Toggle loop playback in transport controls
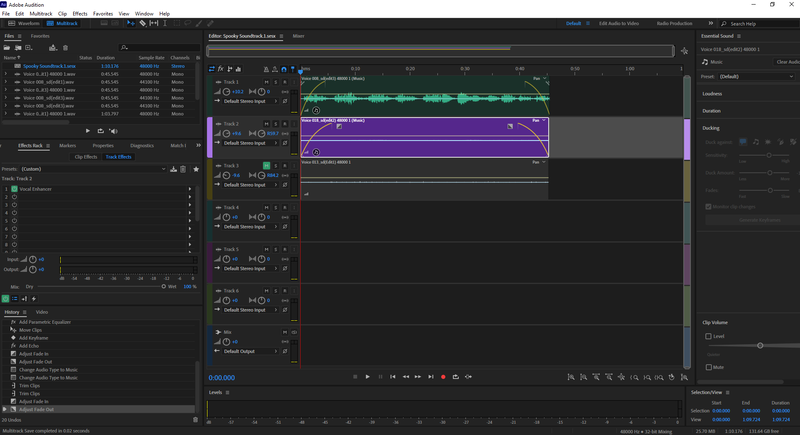 coord(456,377)
